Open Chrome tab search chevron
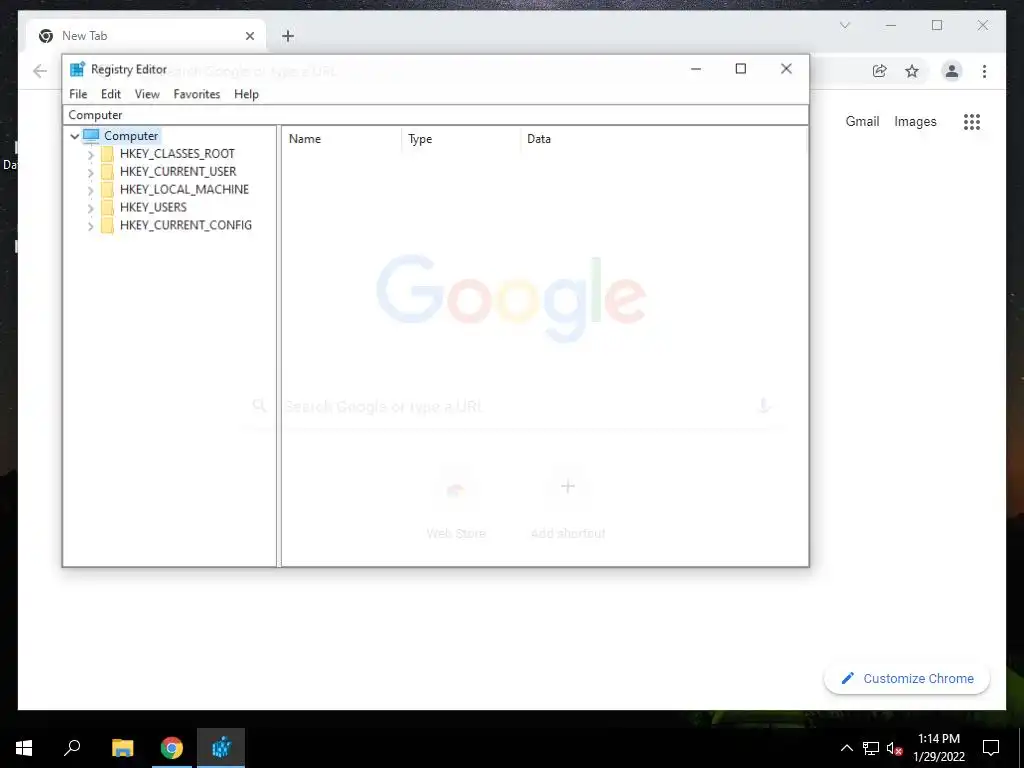Image resolution: width=1024 pixels, height=768 pixels. coord(845,25)
